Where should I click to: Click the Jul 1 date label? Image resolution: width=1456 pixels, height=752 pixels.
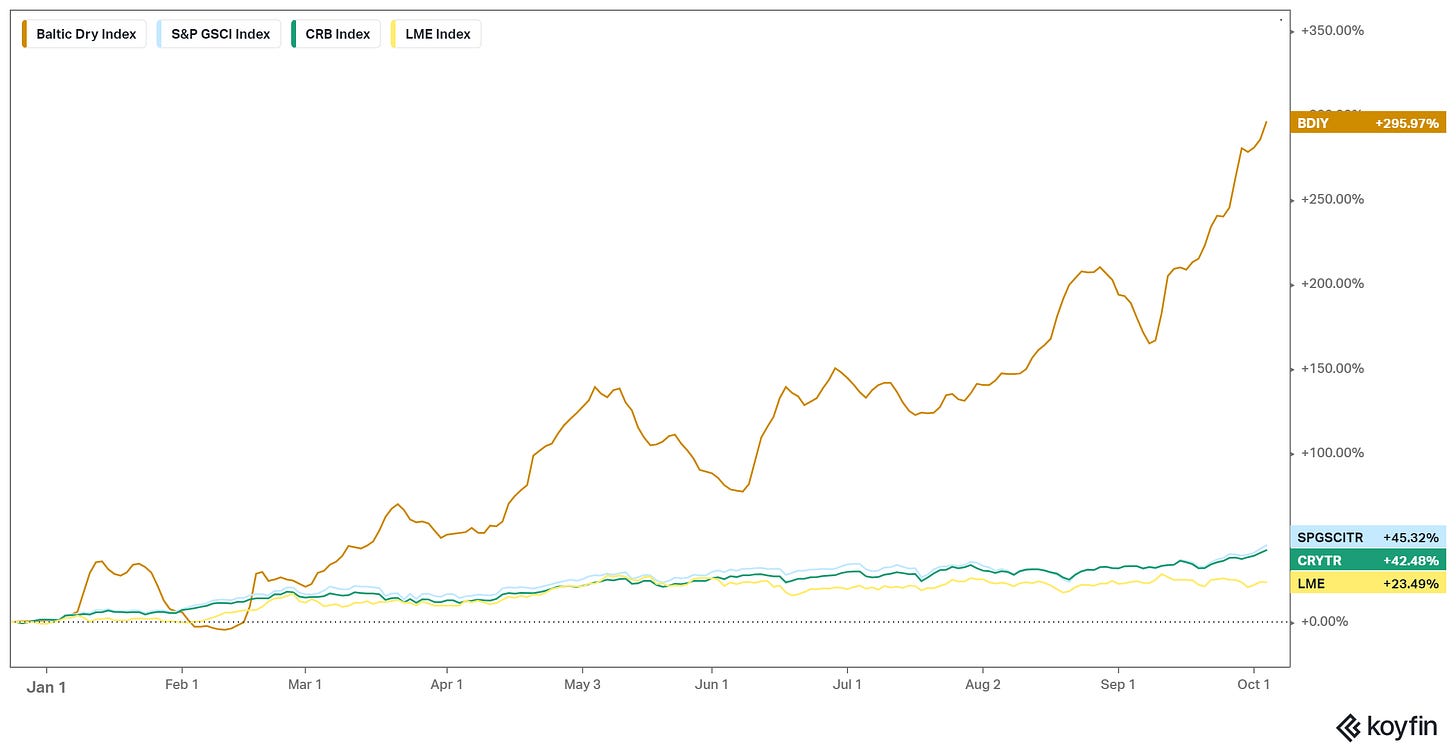coord(847,685)
